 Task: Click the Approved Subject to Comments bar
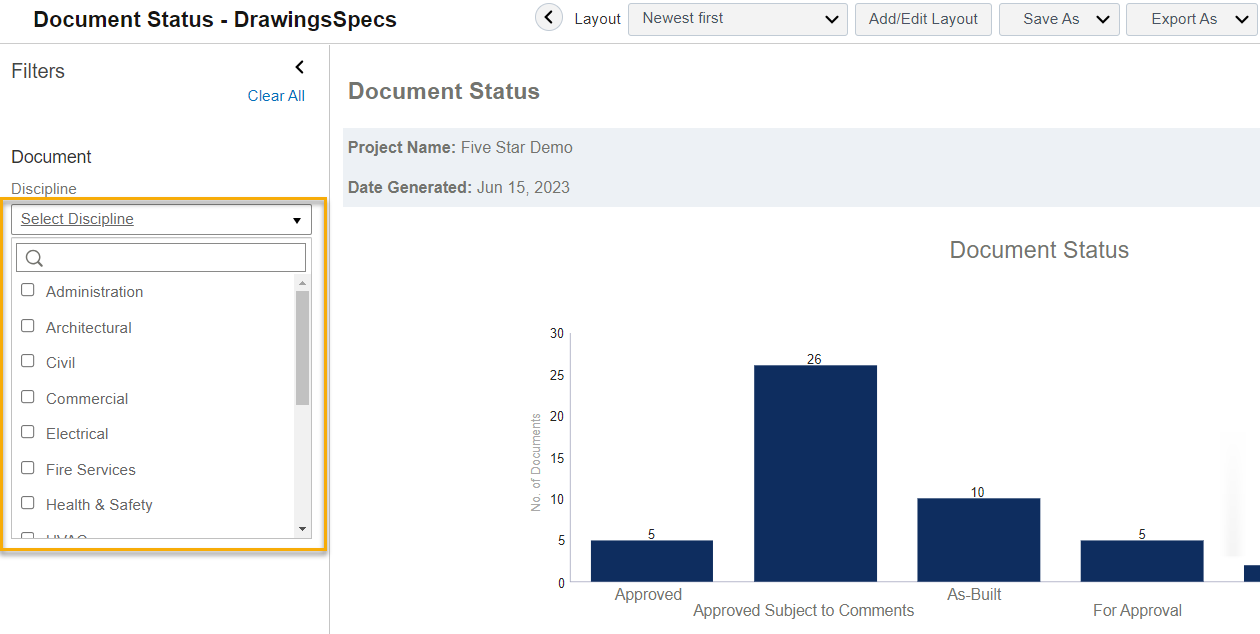click(815, 474)
